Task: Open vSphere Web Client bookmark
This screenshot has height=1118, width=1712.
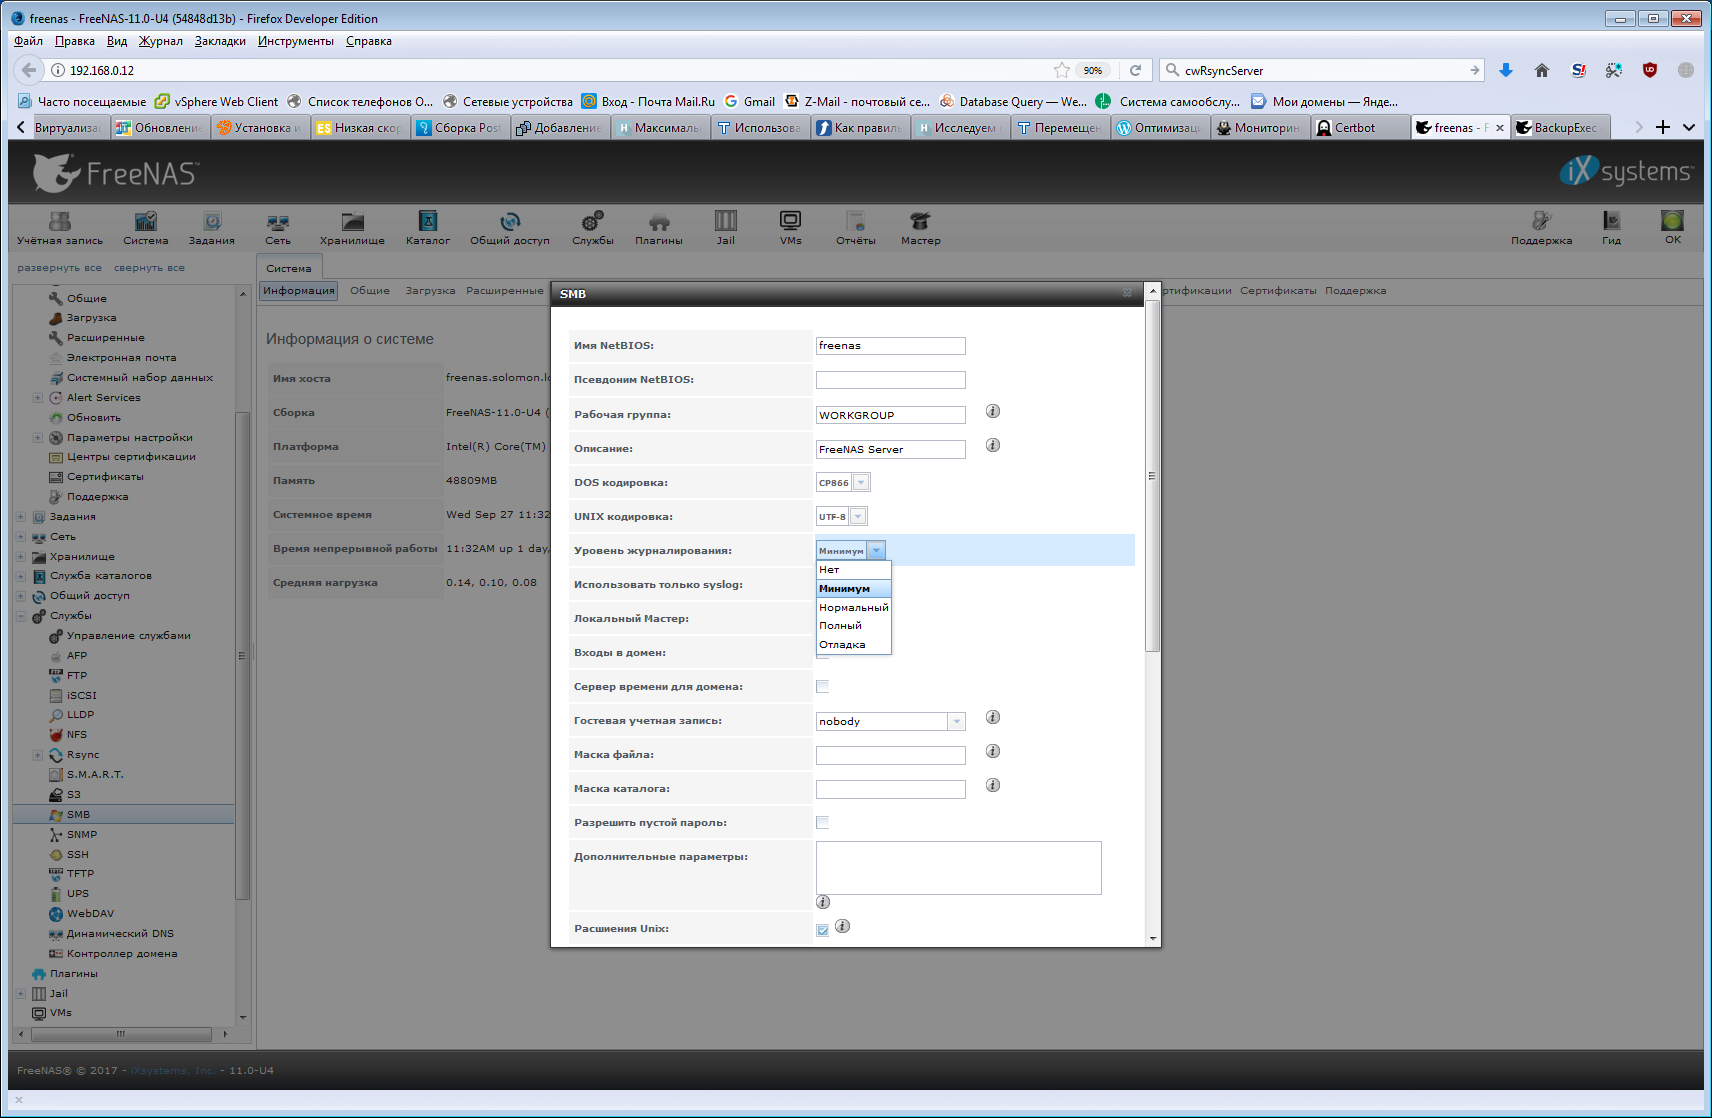Action: tap(216, 102)
